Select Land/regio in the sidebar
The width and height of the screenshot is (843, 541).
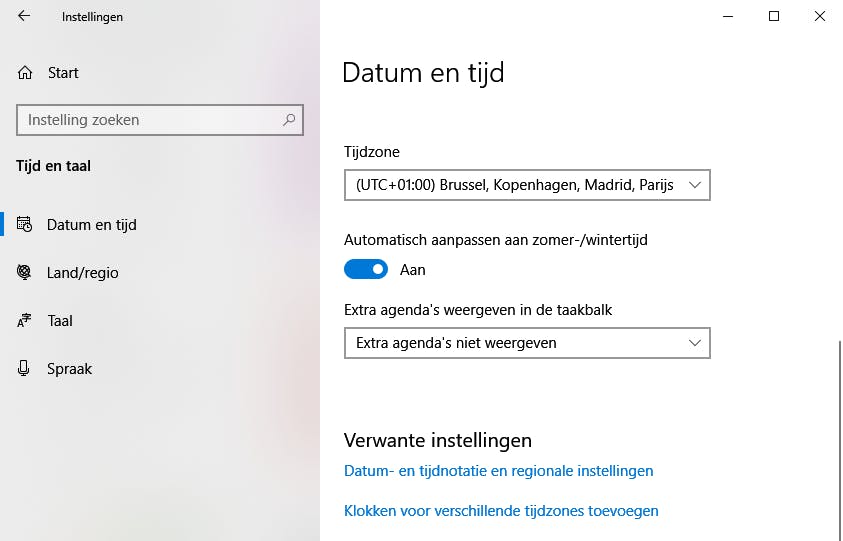(82, 273)
